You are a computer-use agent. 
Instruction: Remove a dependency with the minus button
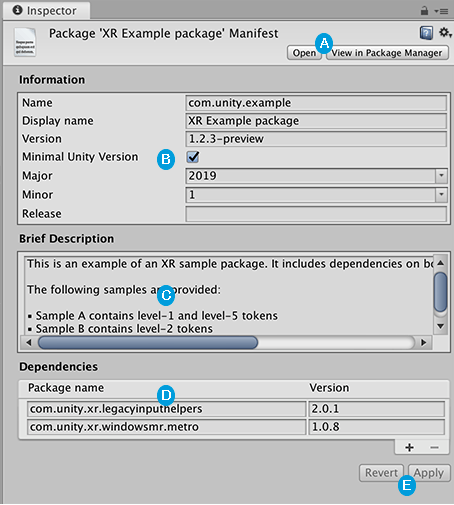[434, 447]
